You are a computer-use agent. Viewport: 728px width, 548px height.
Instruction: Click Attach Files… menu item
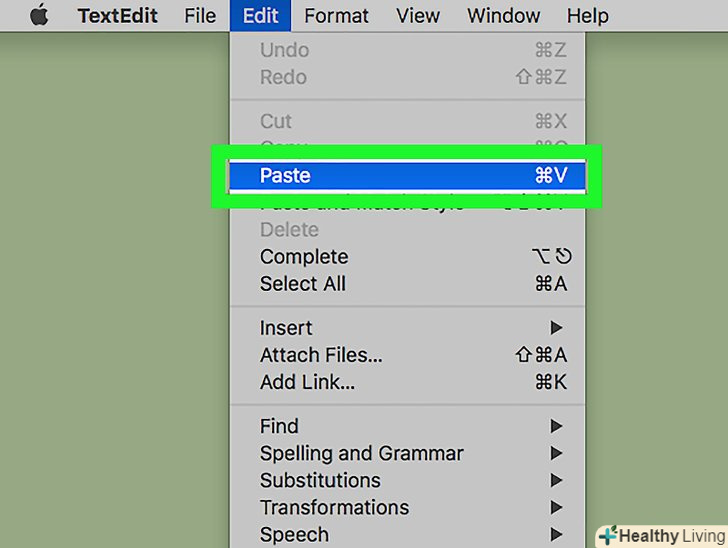(321, 355)
